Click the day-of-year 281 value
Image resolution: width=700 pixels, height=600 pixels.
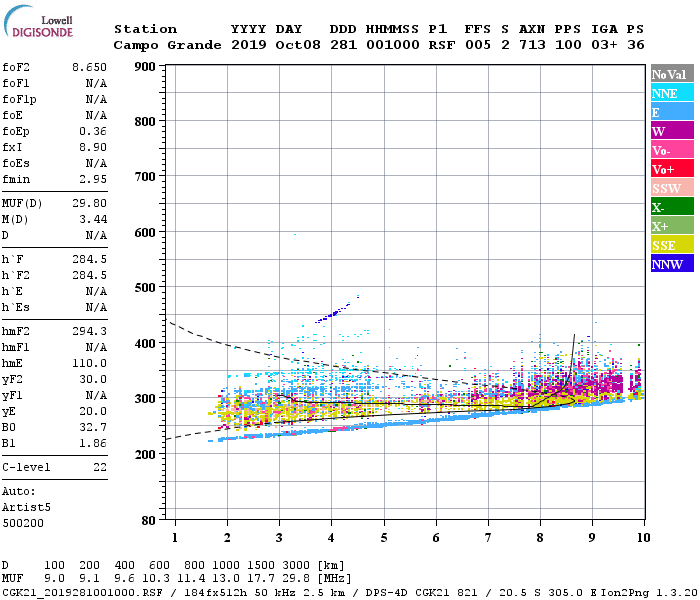click(343, 45)
